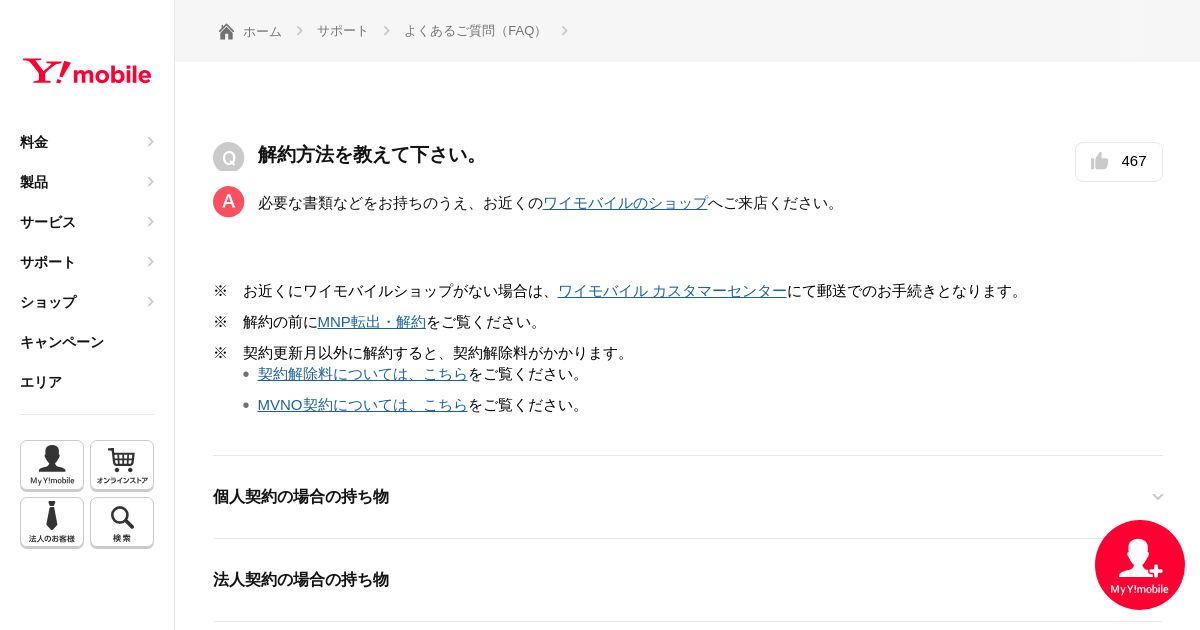Expand the サポート sidebar menu arrow
This screenshot has width=1200, height=630.
pyautogui.click(x=150, y=262)
